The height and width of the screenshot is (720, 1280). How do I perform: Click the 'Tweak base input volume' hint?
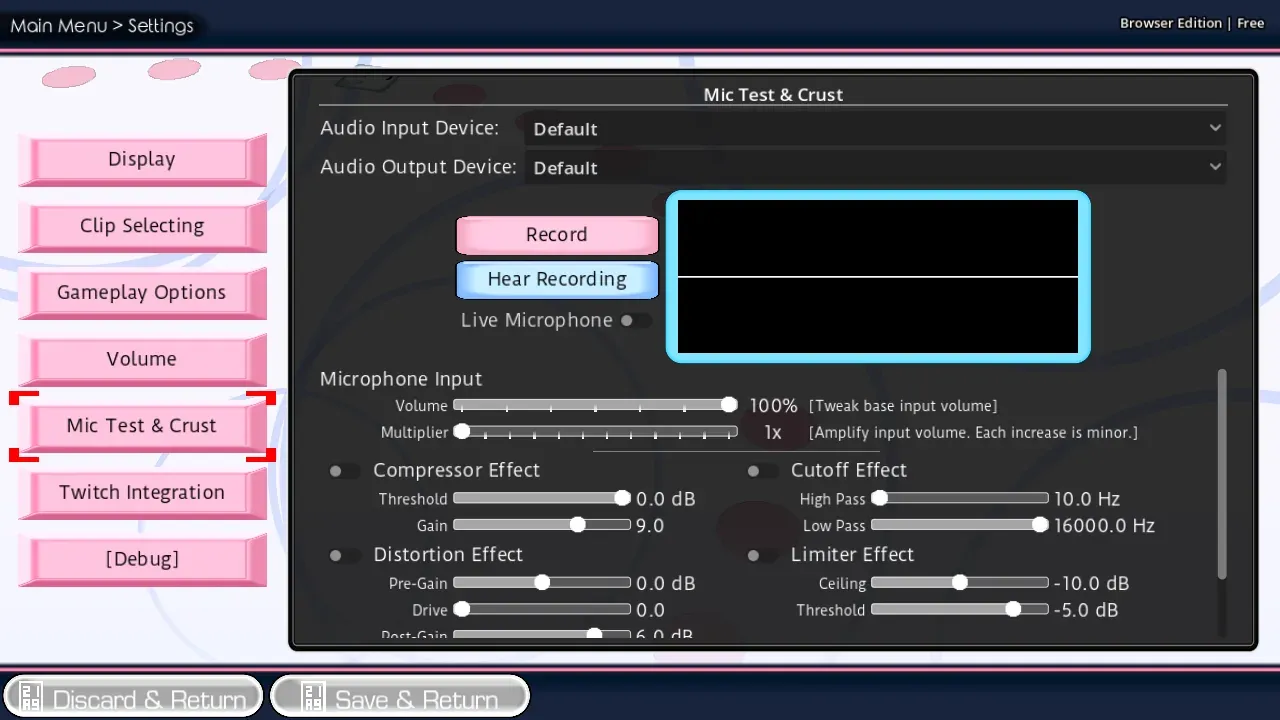[x=903, y=406]
